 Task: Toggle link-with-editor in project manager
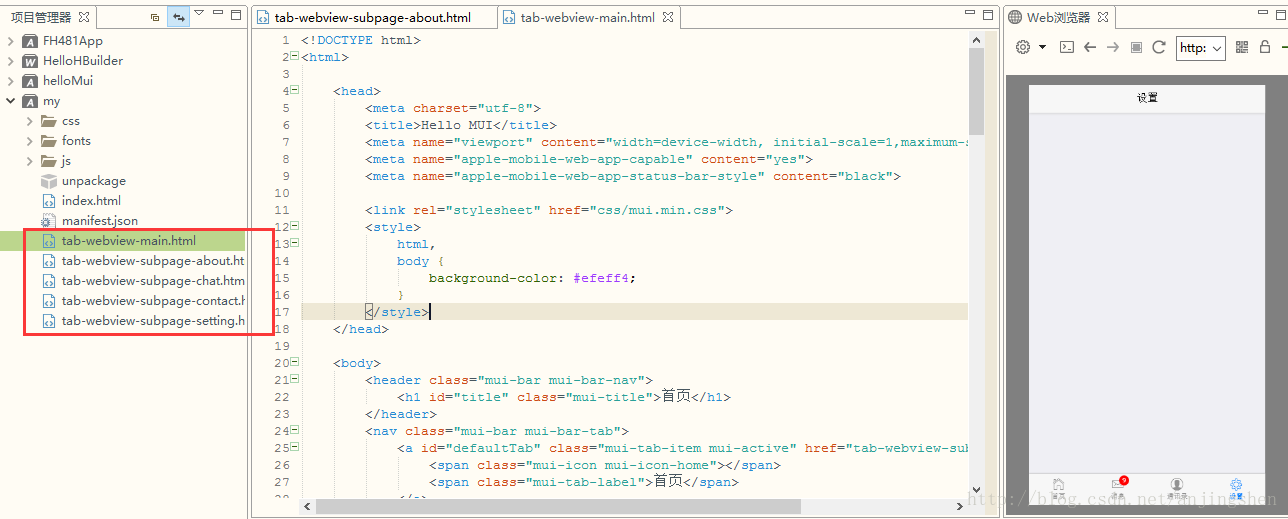point(178,17)
